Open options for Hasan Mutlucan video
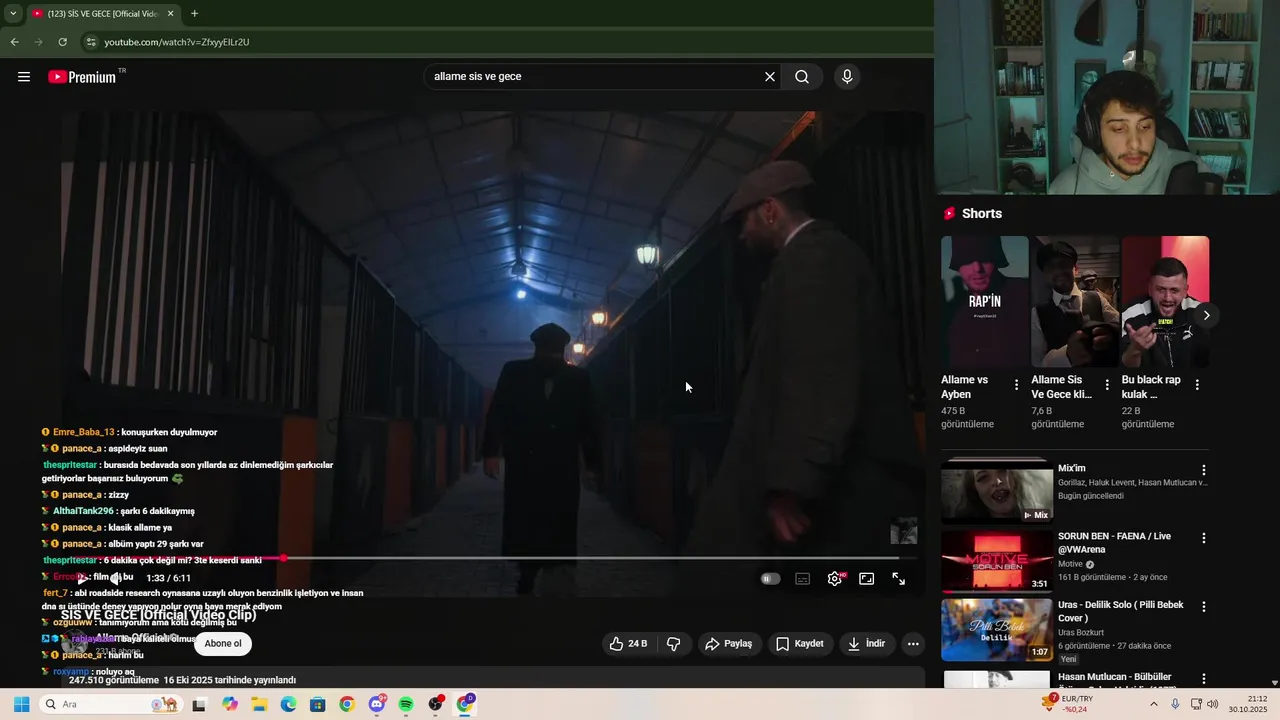This screenshot has width=1280, height=720. [x=1204, y=677]
